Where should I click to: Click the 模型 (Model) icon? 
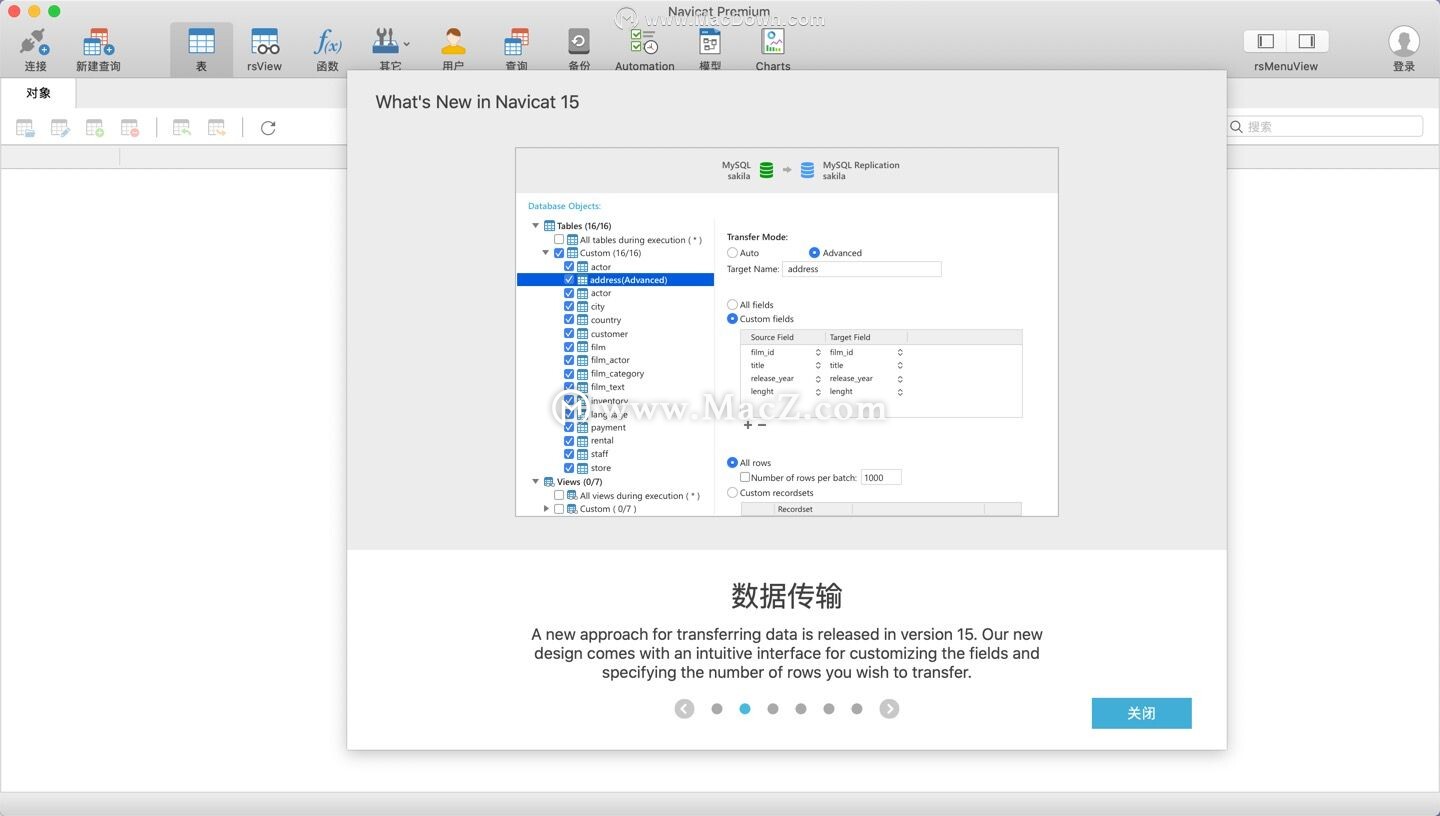[710, 42]
